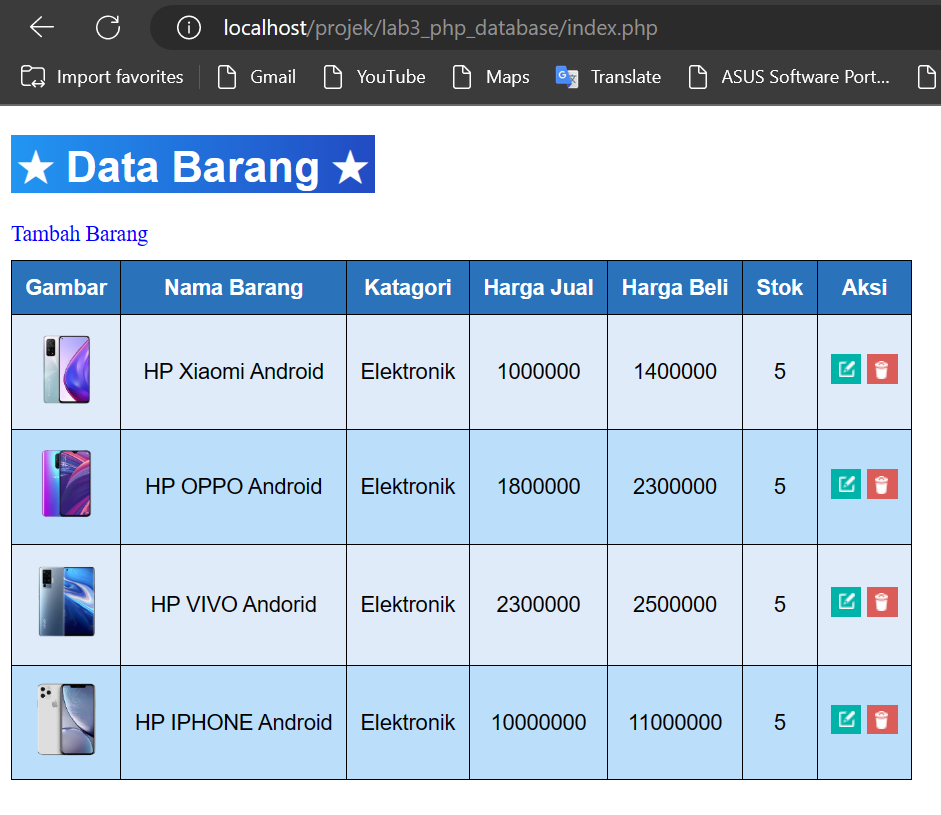
Task: Click the ASUS Software Port bookmark
Action: [x=789, y=76]
